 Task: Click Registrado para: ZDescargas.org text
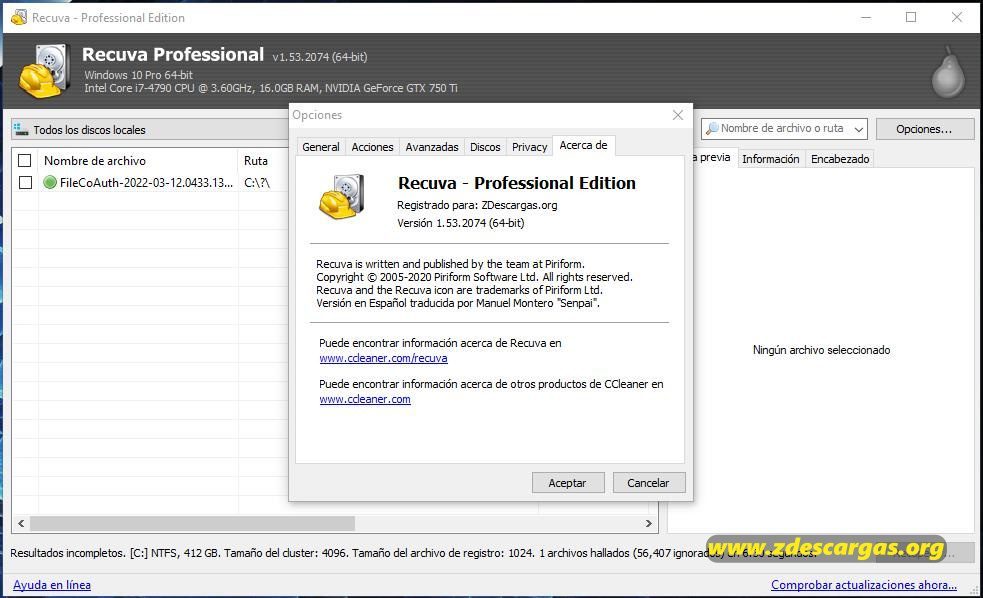click(x=477, y=205)
